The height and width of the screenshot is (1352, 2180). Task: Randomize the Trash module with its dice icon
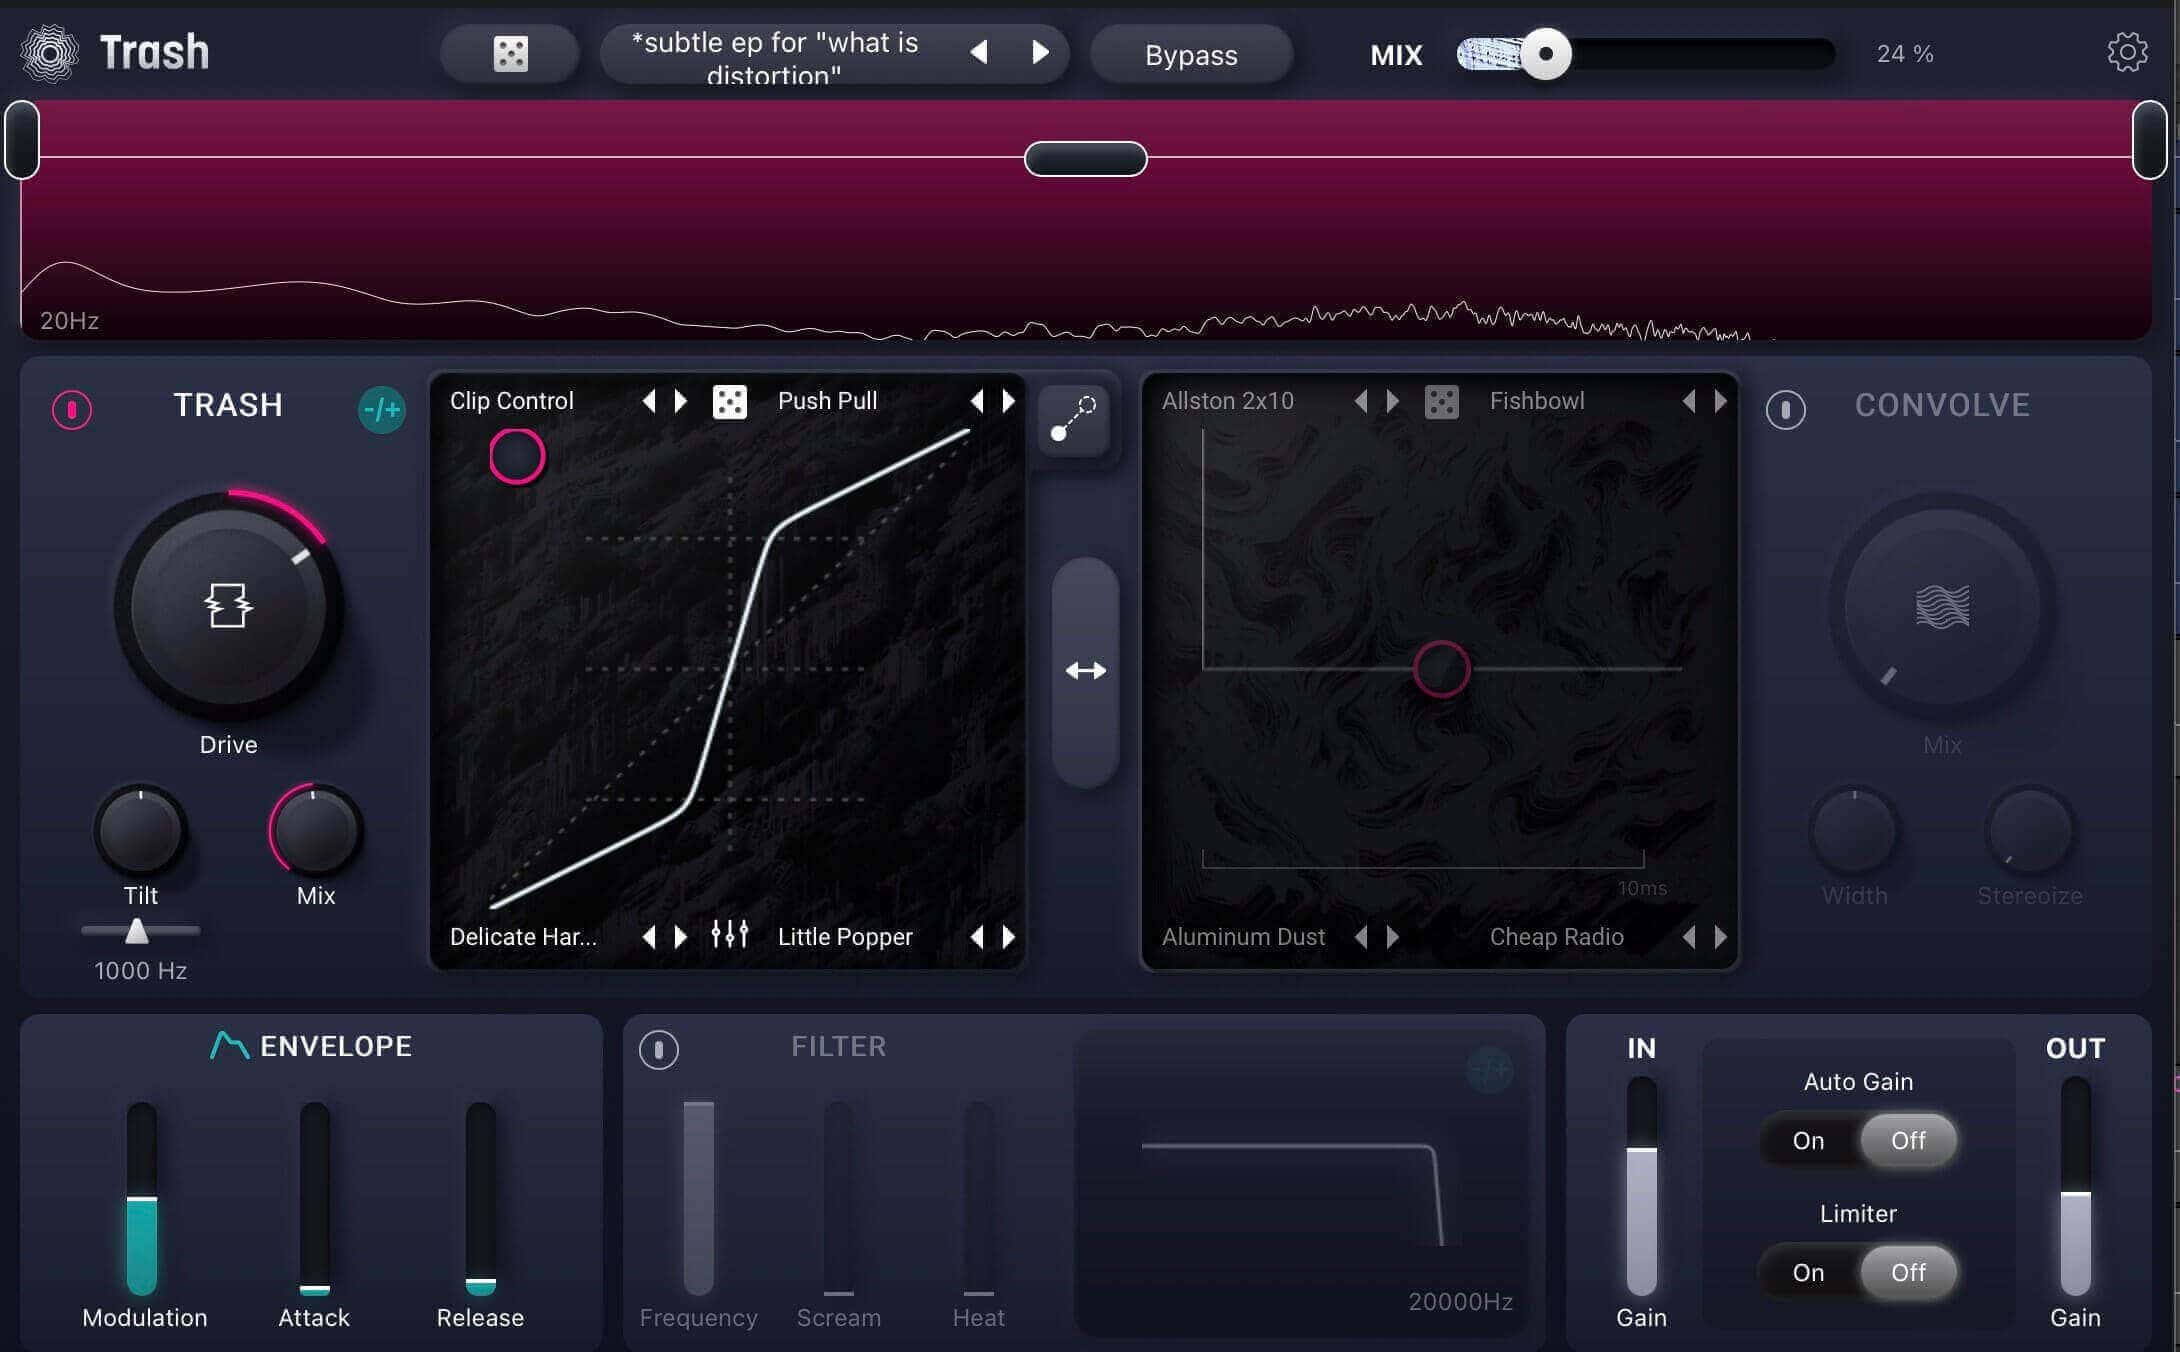pyautogui.click(x=729, y=402)
